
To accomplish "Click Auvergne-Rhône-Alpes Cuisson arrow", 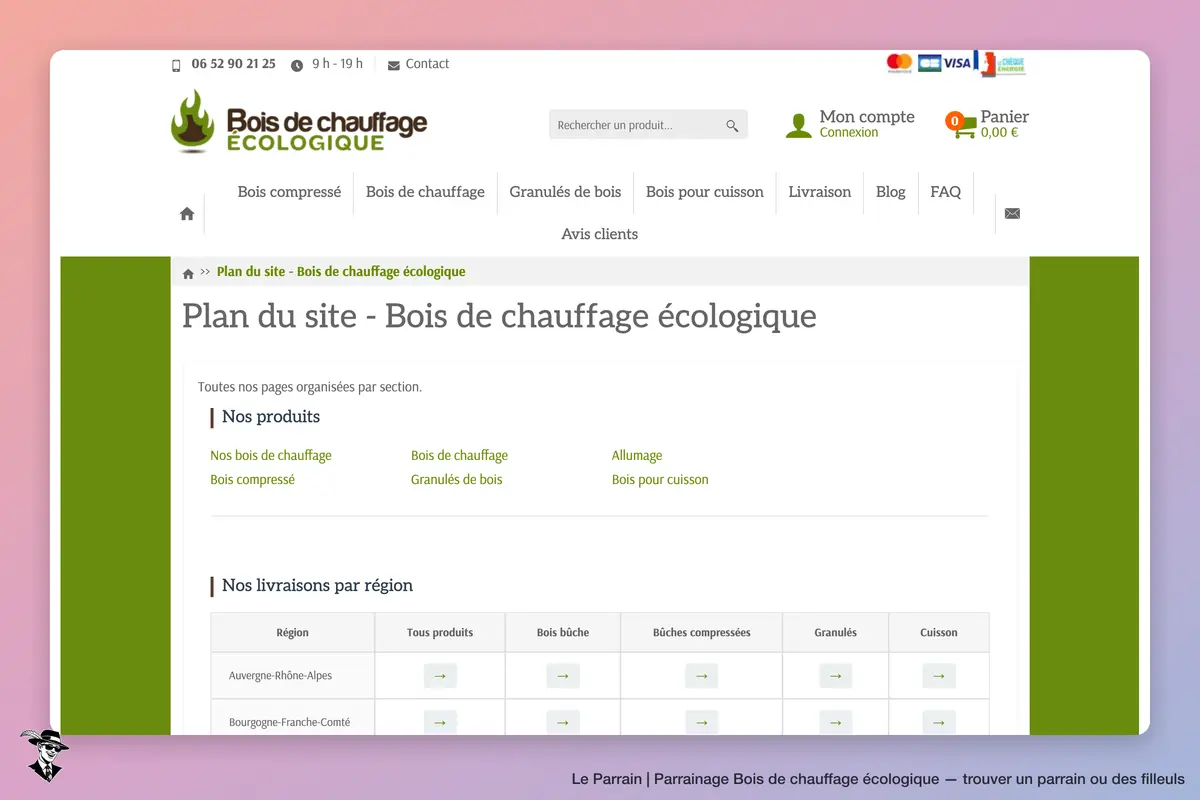I will click(938, 676).
